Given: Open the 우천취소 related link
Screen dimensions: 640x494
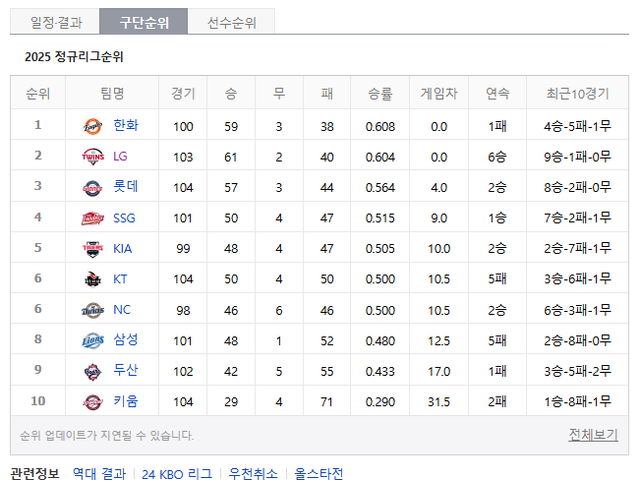Looking at the screenshot, I should click(x=253, y=474).
